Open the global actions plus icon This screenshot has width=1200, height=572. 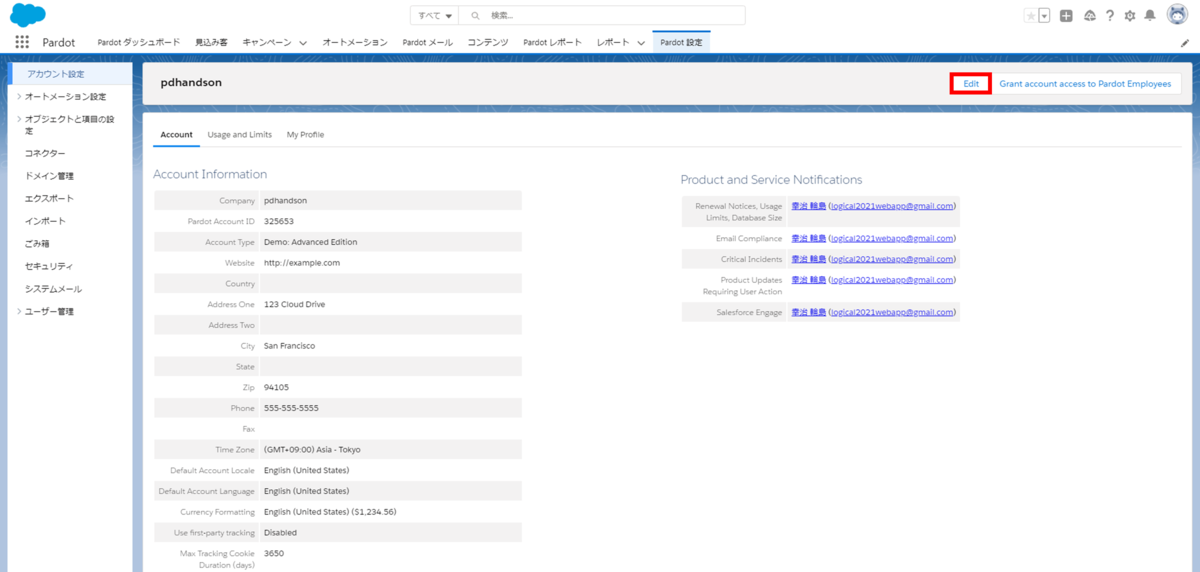[x=1067, y=16]
